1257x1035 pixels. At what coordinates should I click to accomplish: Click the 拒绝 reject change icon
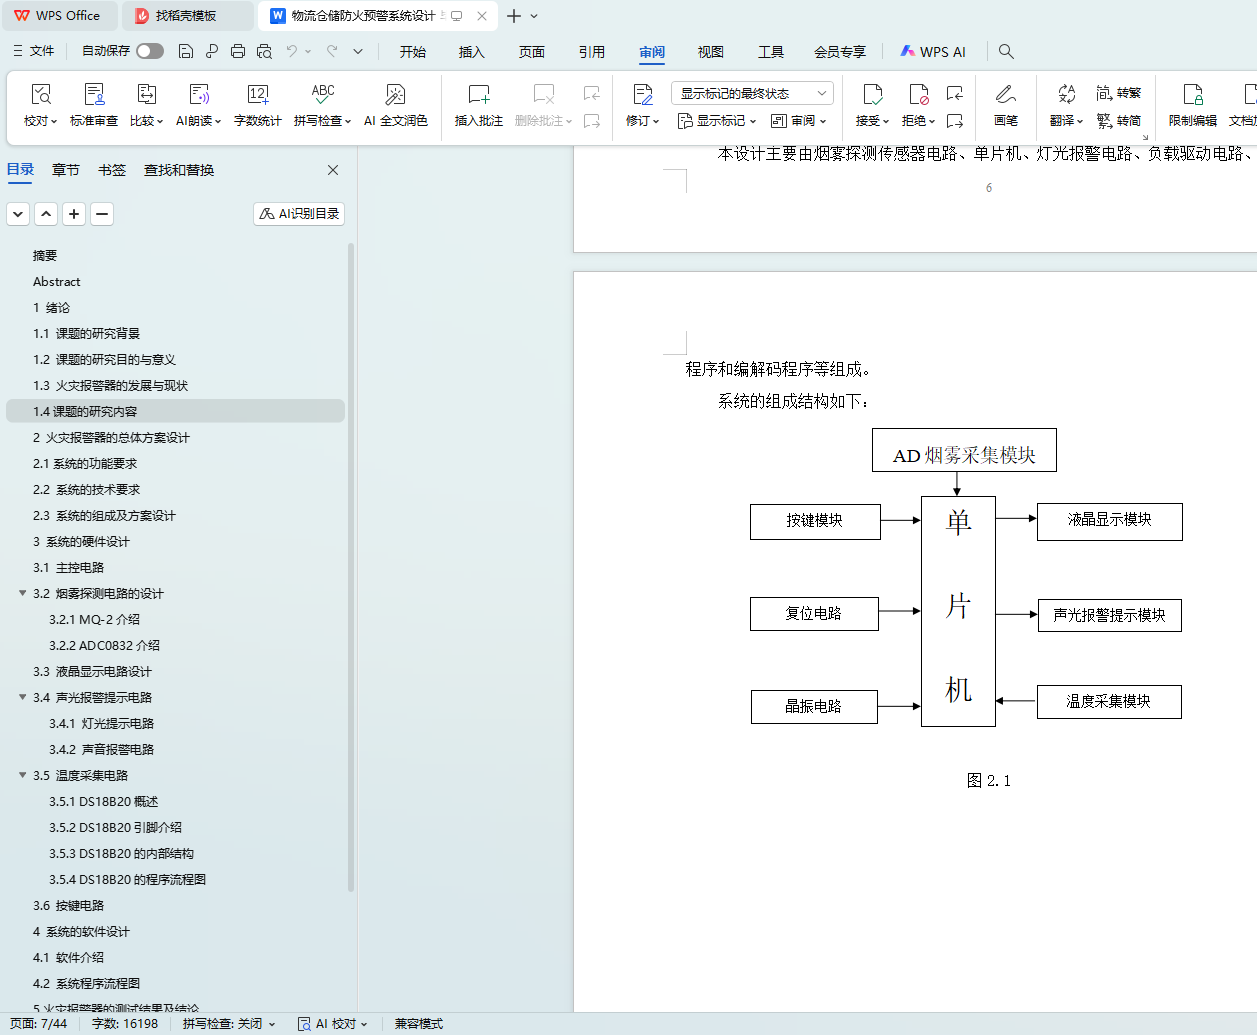(918, 95)
